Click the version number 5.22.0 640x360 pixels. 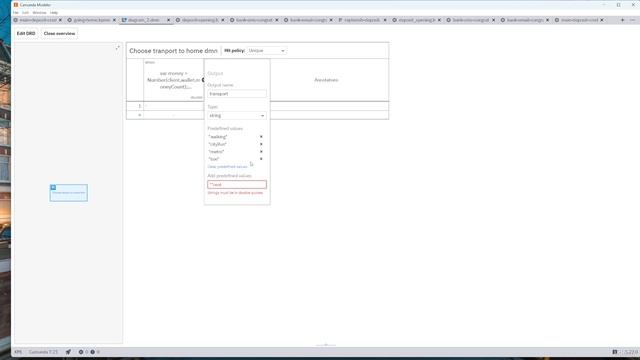(x=631, y=352)
